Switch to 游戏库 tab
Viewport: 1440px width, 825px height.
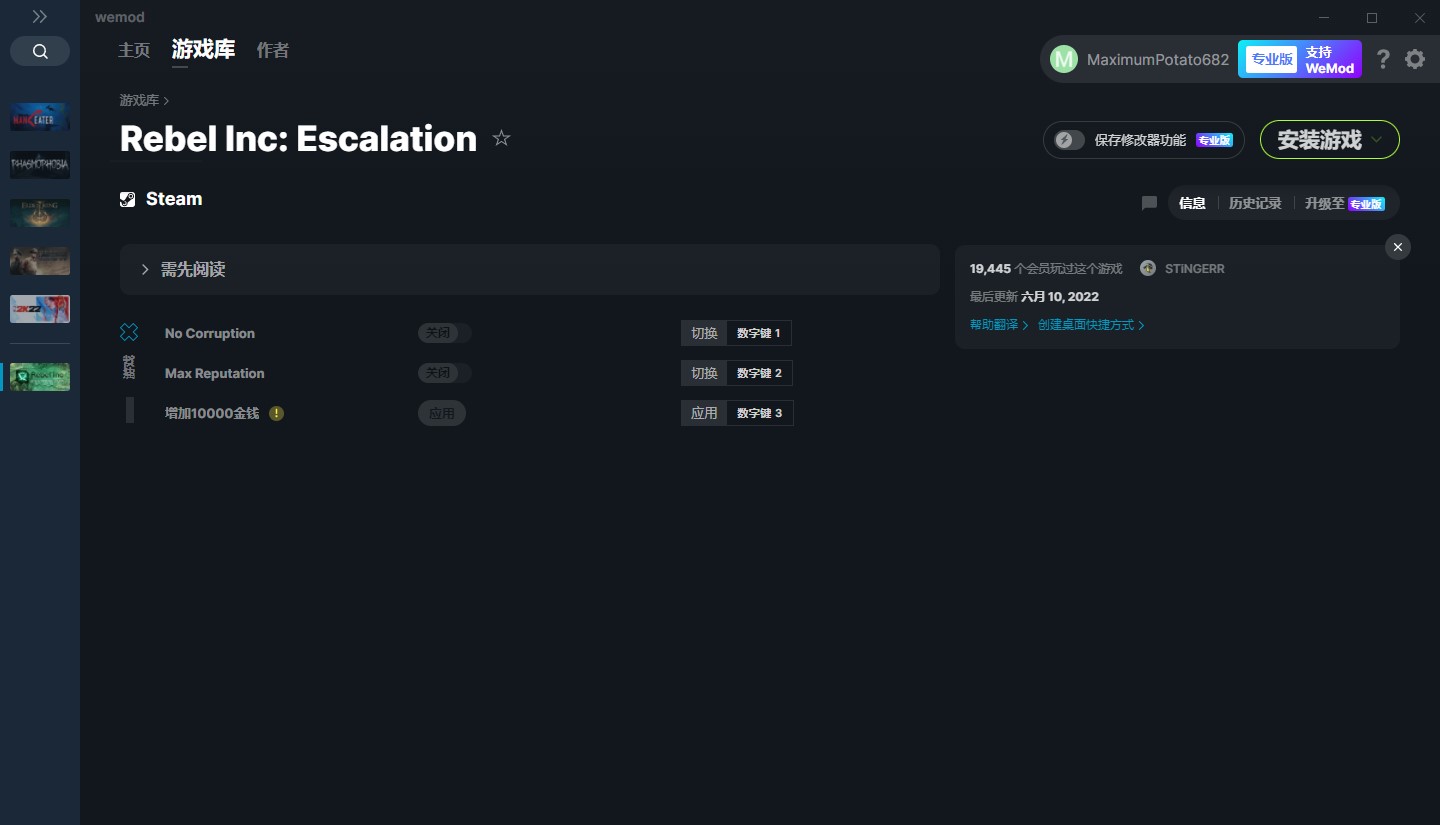(x=203, y=50)
